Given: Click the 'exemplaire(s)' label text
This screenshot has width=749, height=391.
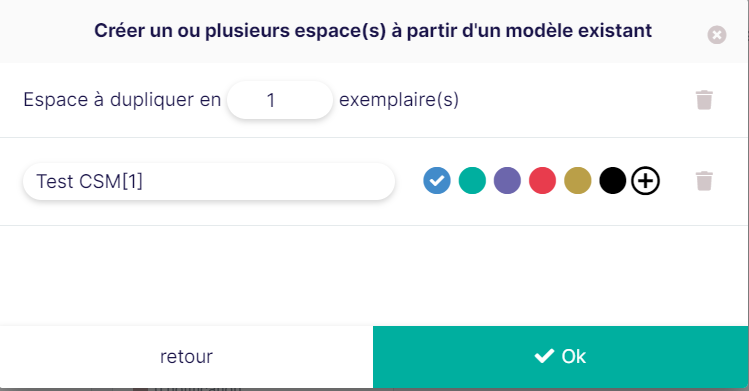Looking at the screenshot, I should [399, 100].
